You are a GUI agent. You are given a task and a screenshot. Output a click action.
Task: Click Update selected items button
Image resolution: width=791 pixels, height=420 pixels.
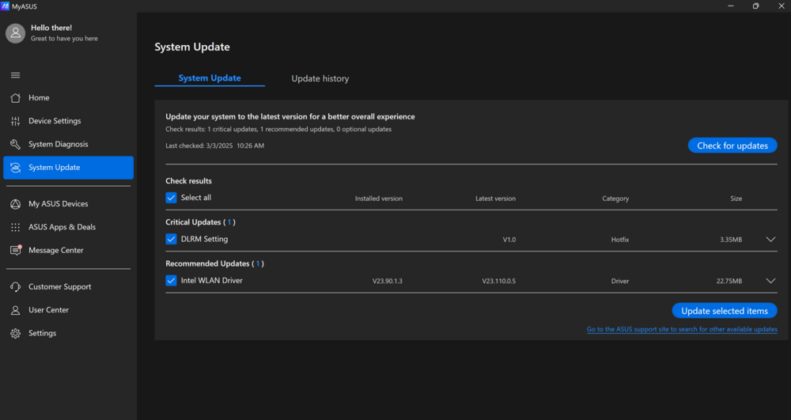click(x=724, y=311)
